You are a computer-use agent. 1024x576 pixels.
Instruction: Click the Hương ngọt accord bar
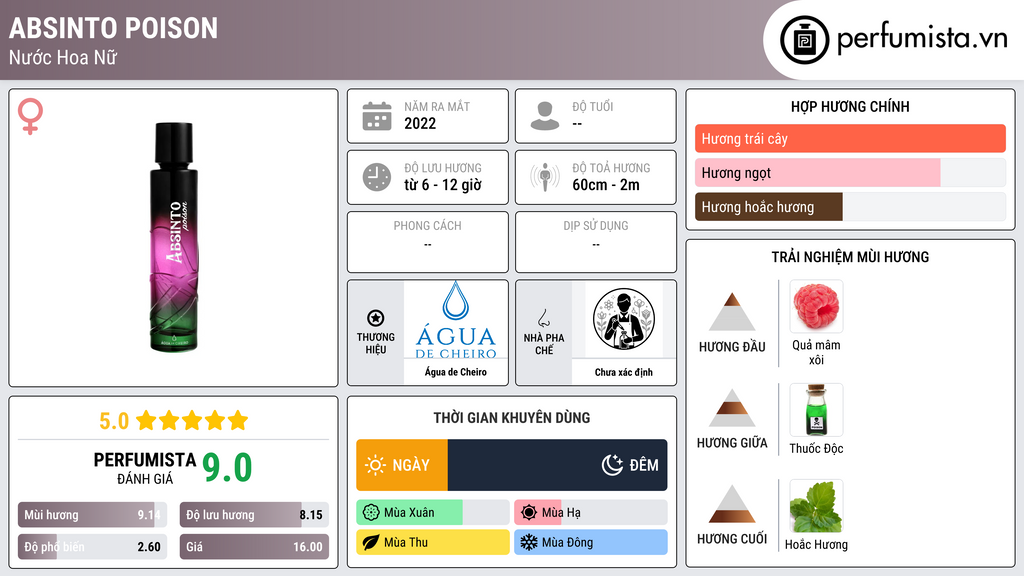coord(850,173)
